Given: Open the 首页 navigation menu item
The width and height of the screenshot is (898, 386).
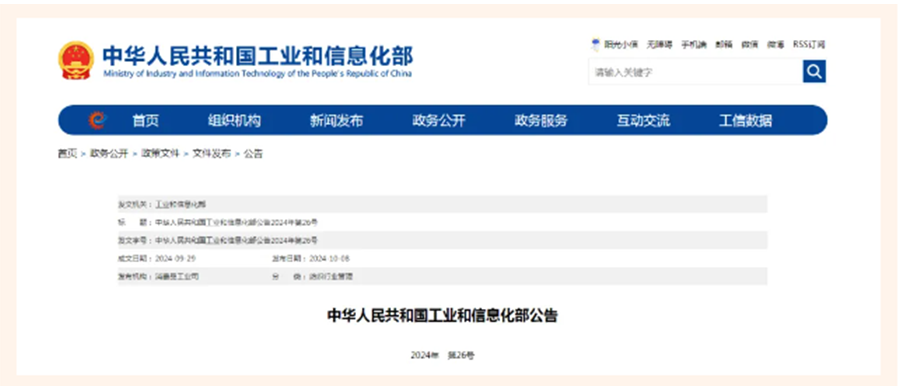Looking at the screenshot, I should click(x=145, y=121).
